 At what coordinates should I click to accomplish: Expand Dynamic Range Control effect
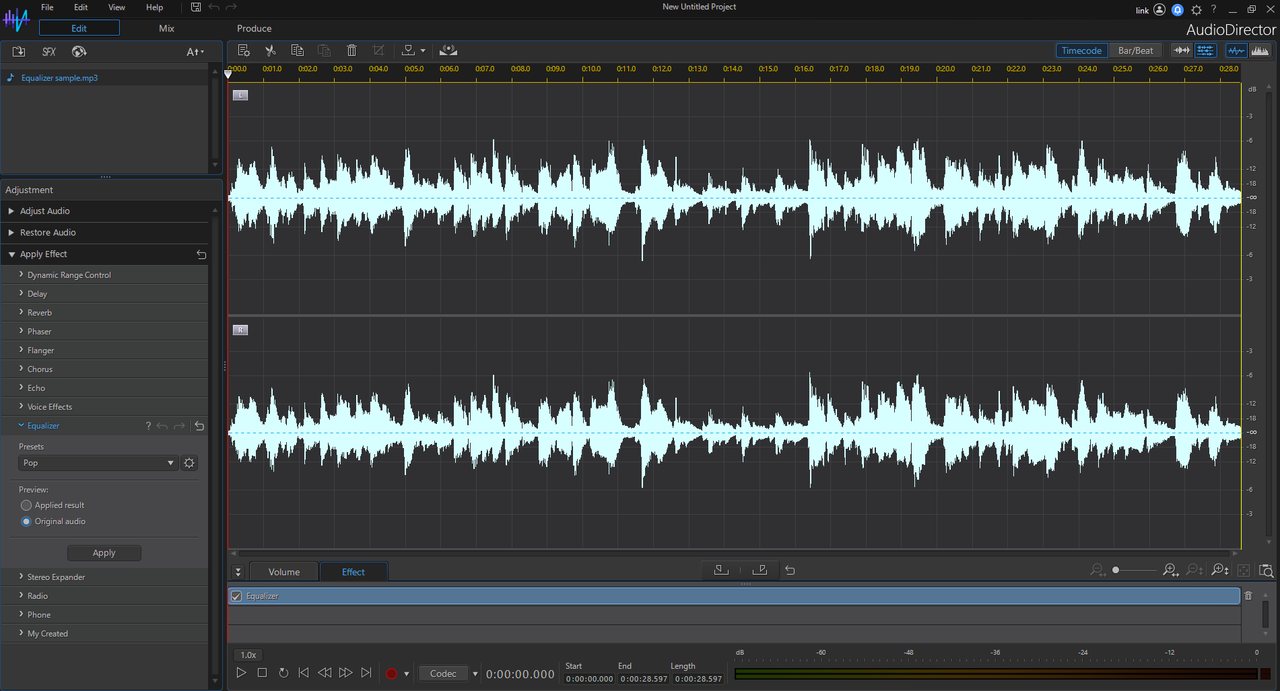tap(105, 275)
